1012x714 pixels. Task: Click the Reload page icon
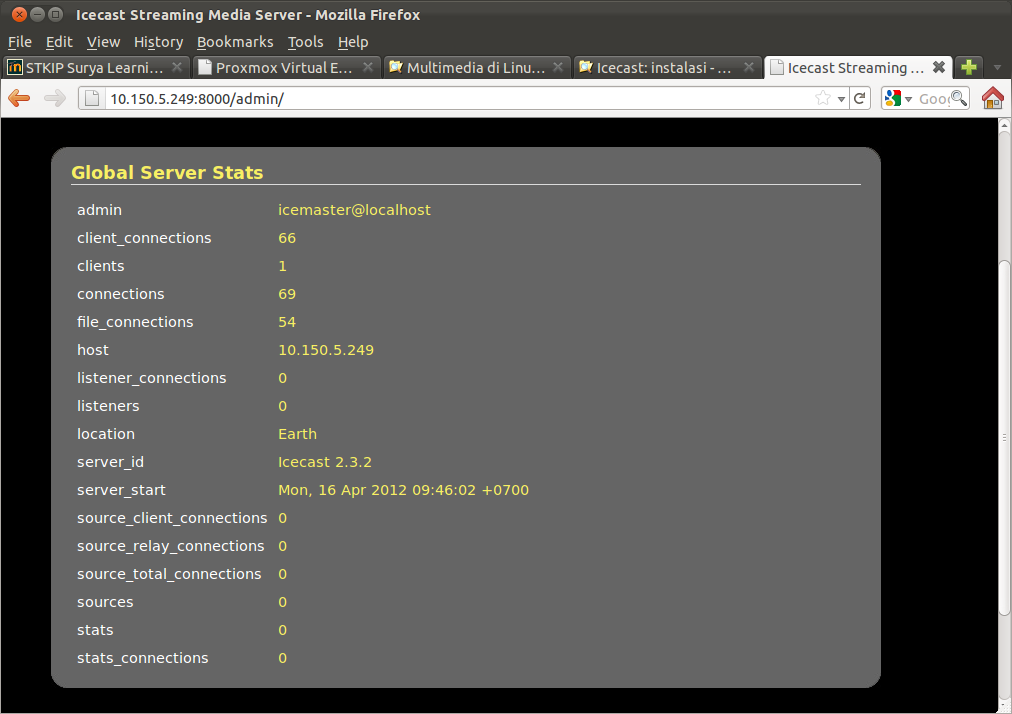click(860, 98)
